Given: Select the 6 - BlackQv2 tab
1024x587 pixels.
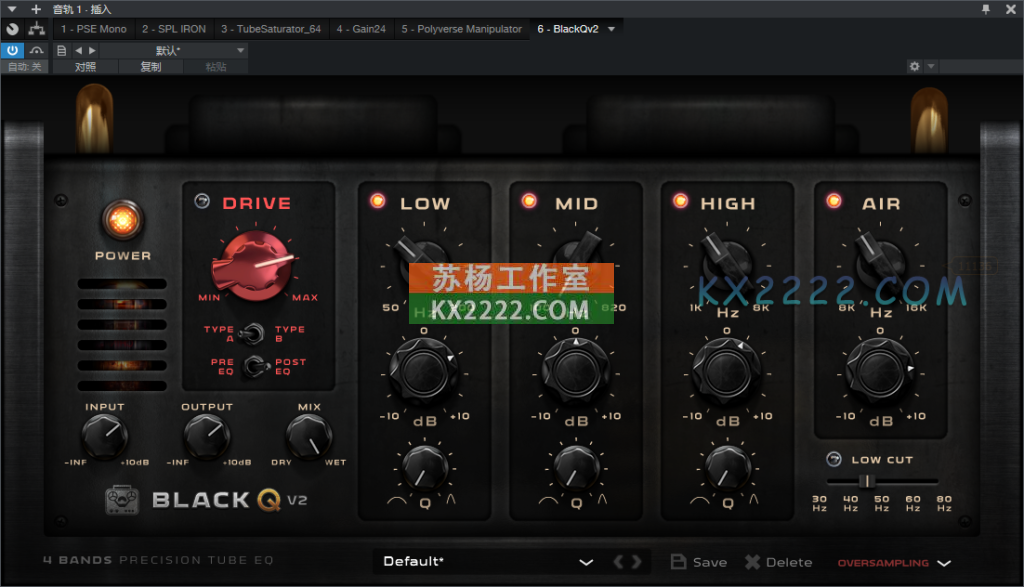Looking at the screenshot, I should [568, 29].
